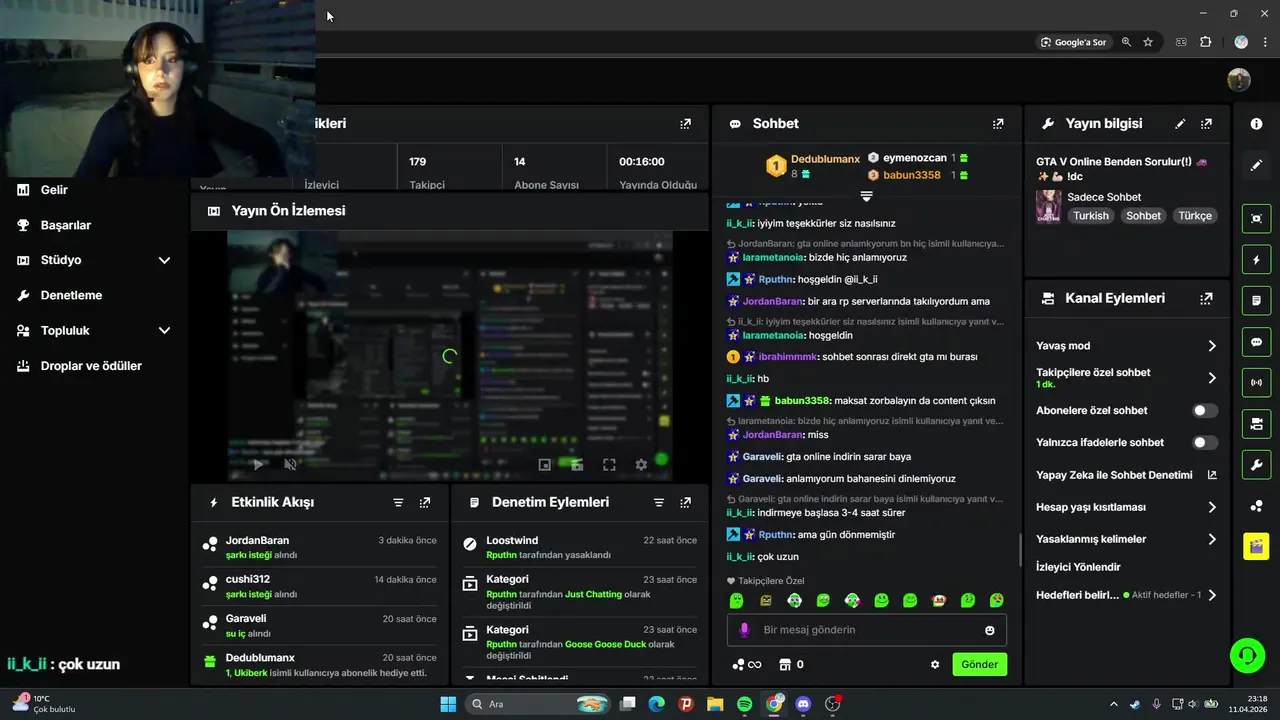Click the info icon in right sidebar
This screenshot has height=720, width=1280.
coord(1256,124)
